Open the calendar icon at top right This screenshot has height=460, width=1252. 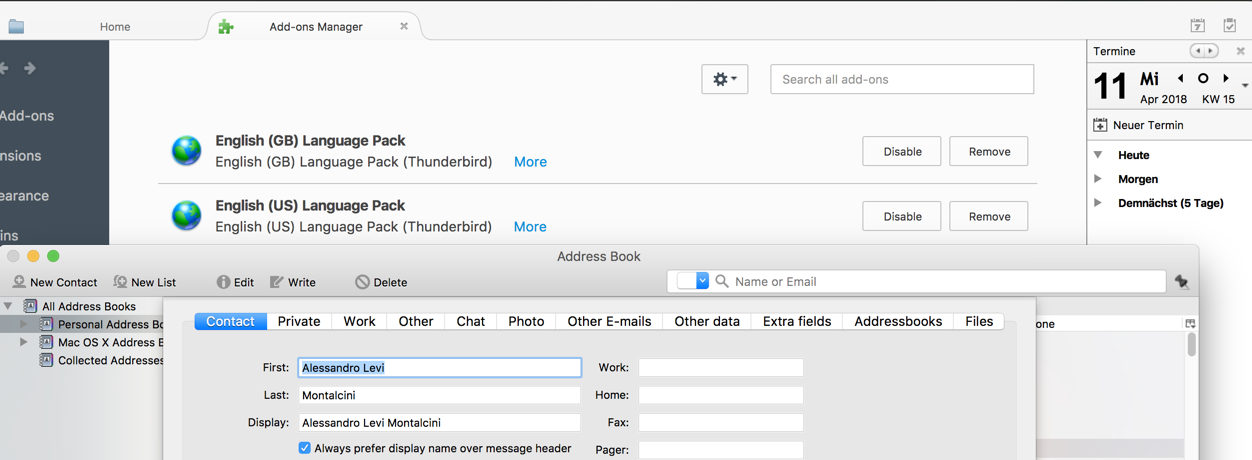1197,26
